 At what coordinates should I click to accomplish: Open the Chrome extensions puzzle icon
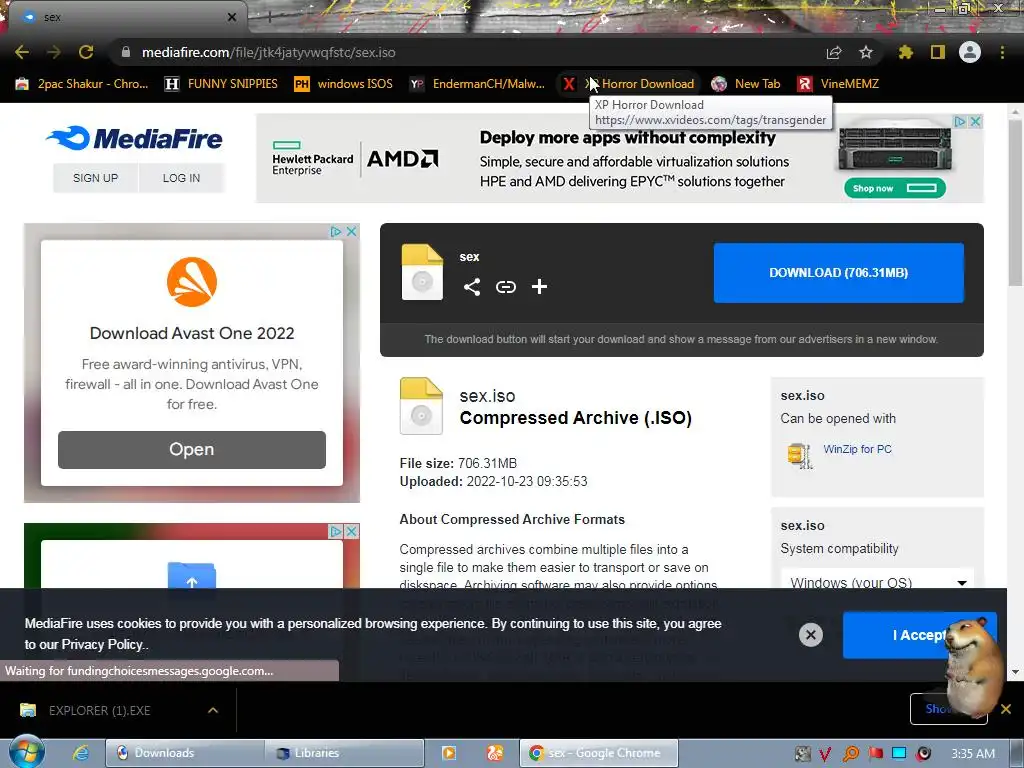tap(905, 52)
